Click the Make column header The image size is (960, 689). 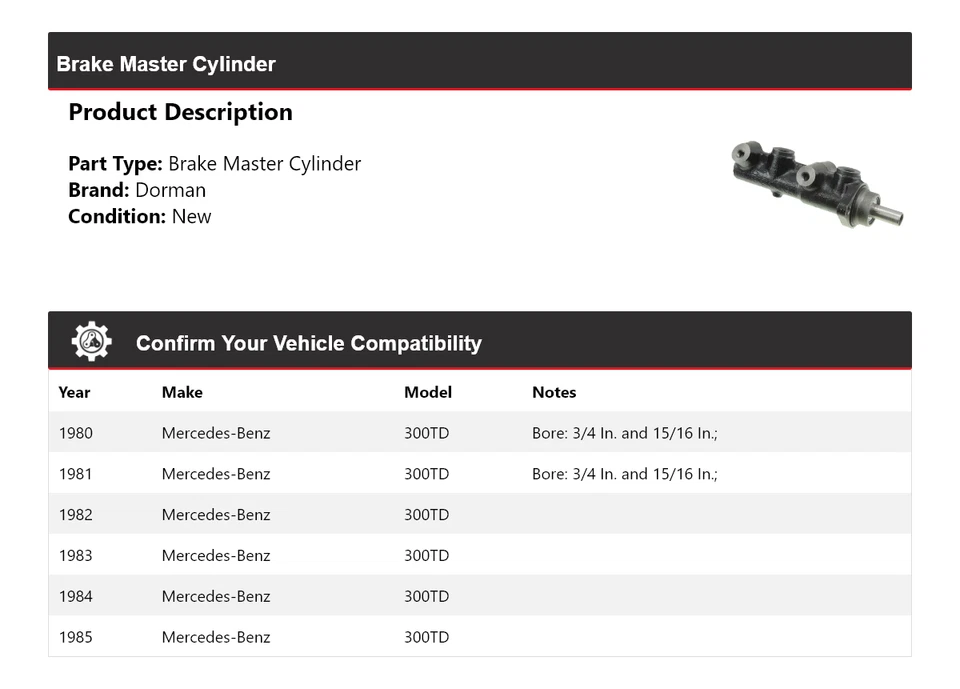click(x=182, y=392)
